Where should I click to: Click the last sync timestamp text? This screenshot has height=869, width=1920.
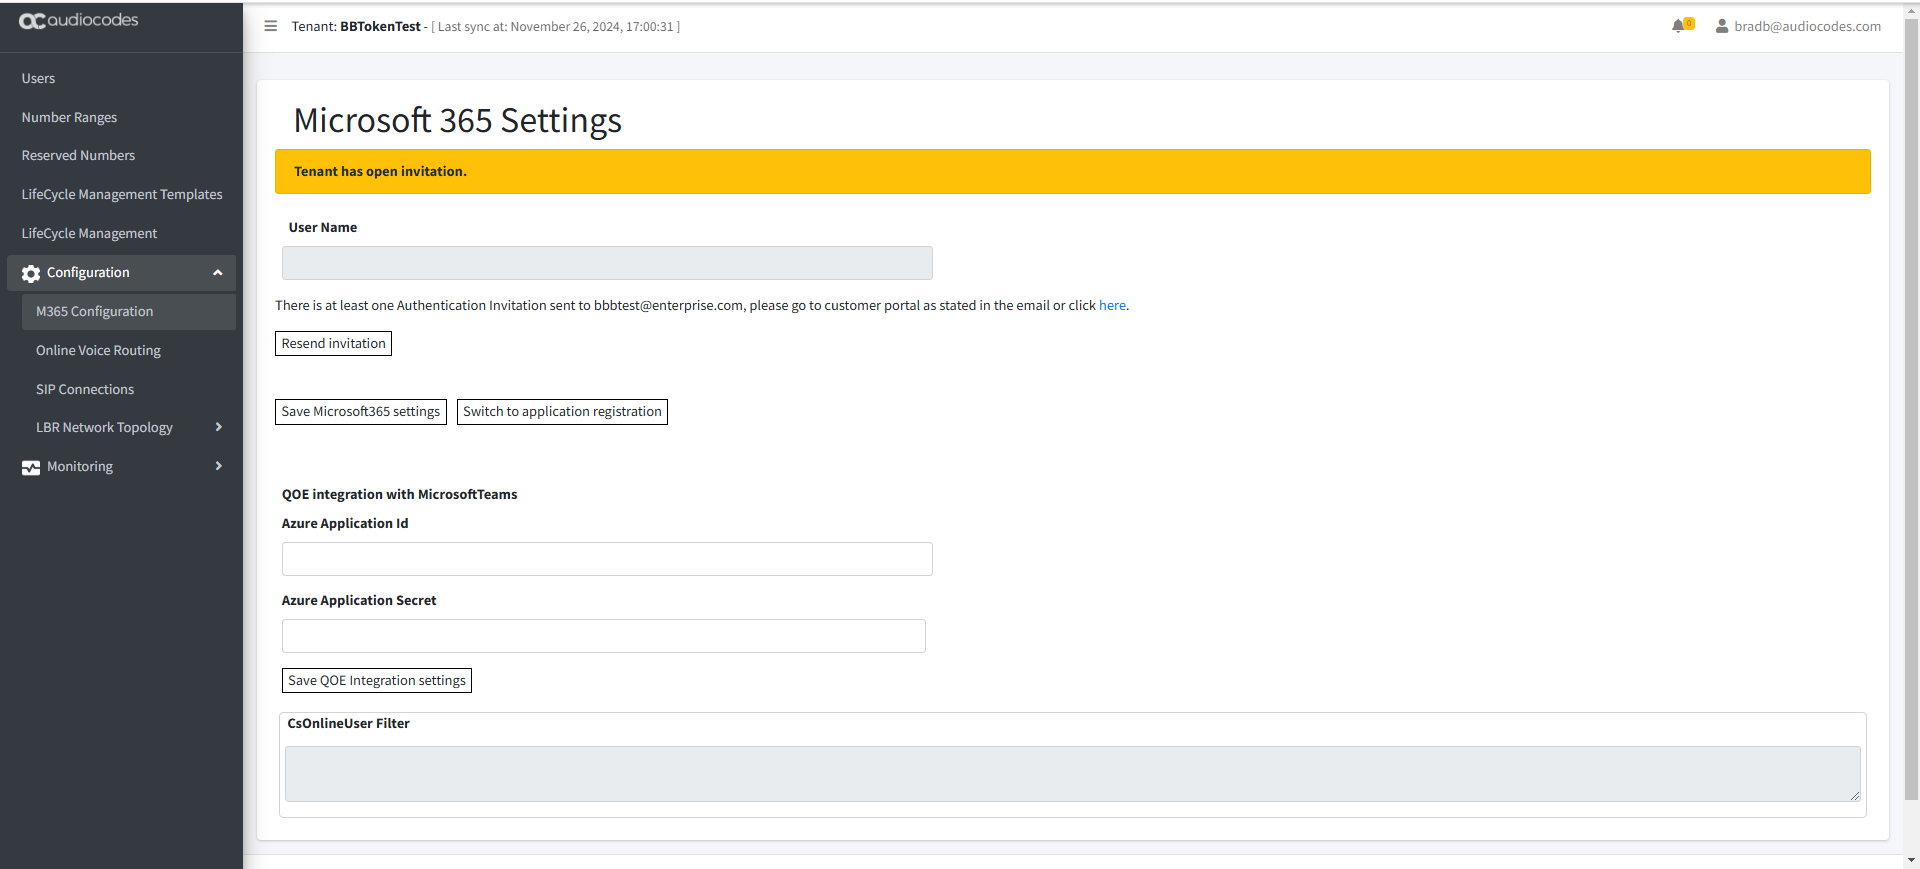click(x=555, y=27)
